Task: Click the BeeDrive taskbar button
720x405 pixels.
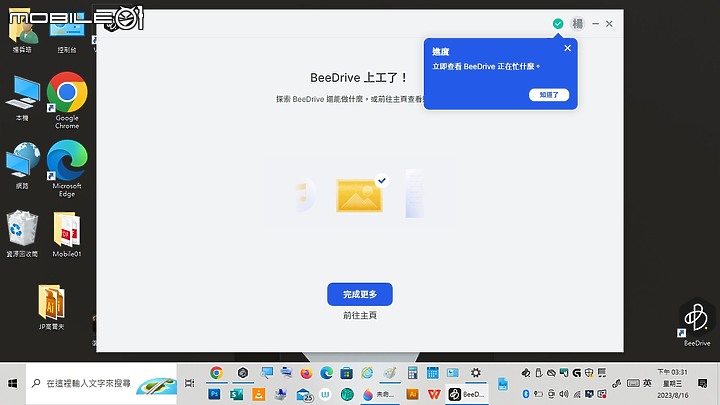Action: pyautogui.click(x=467, y=394)
